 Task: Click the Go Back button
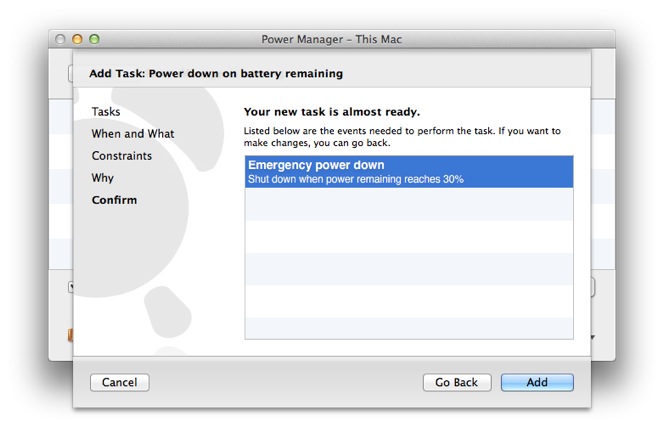click(x=456, y=382)
